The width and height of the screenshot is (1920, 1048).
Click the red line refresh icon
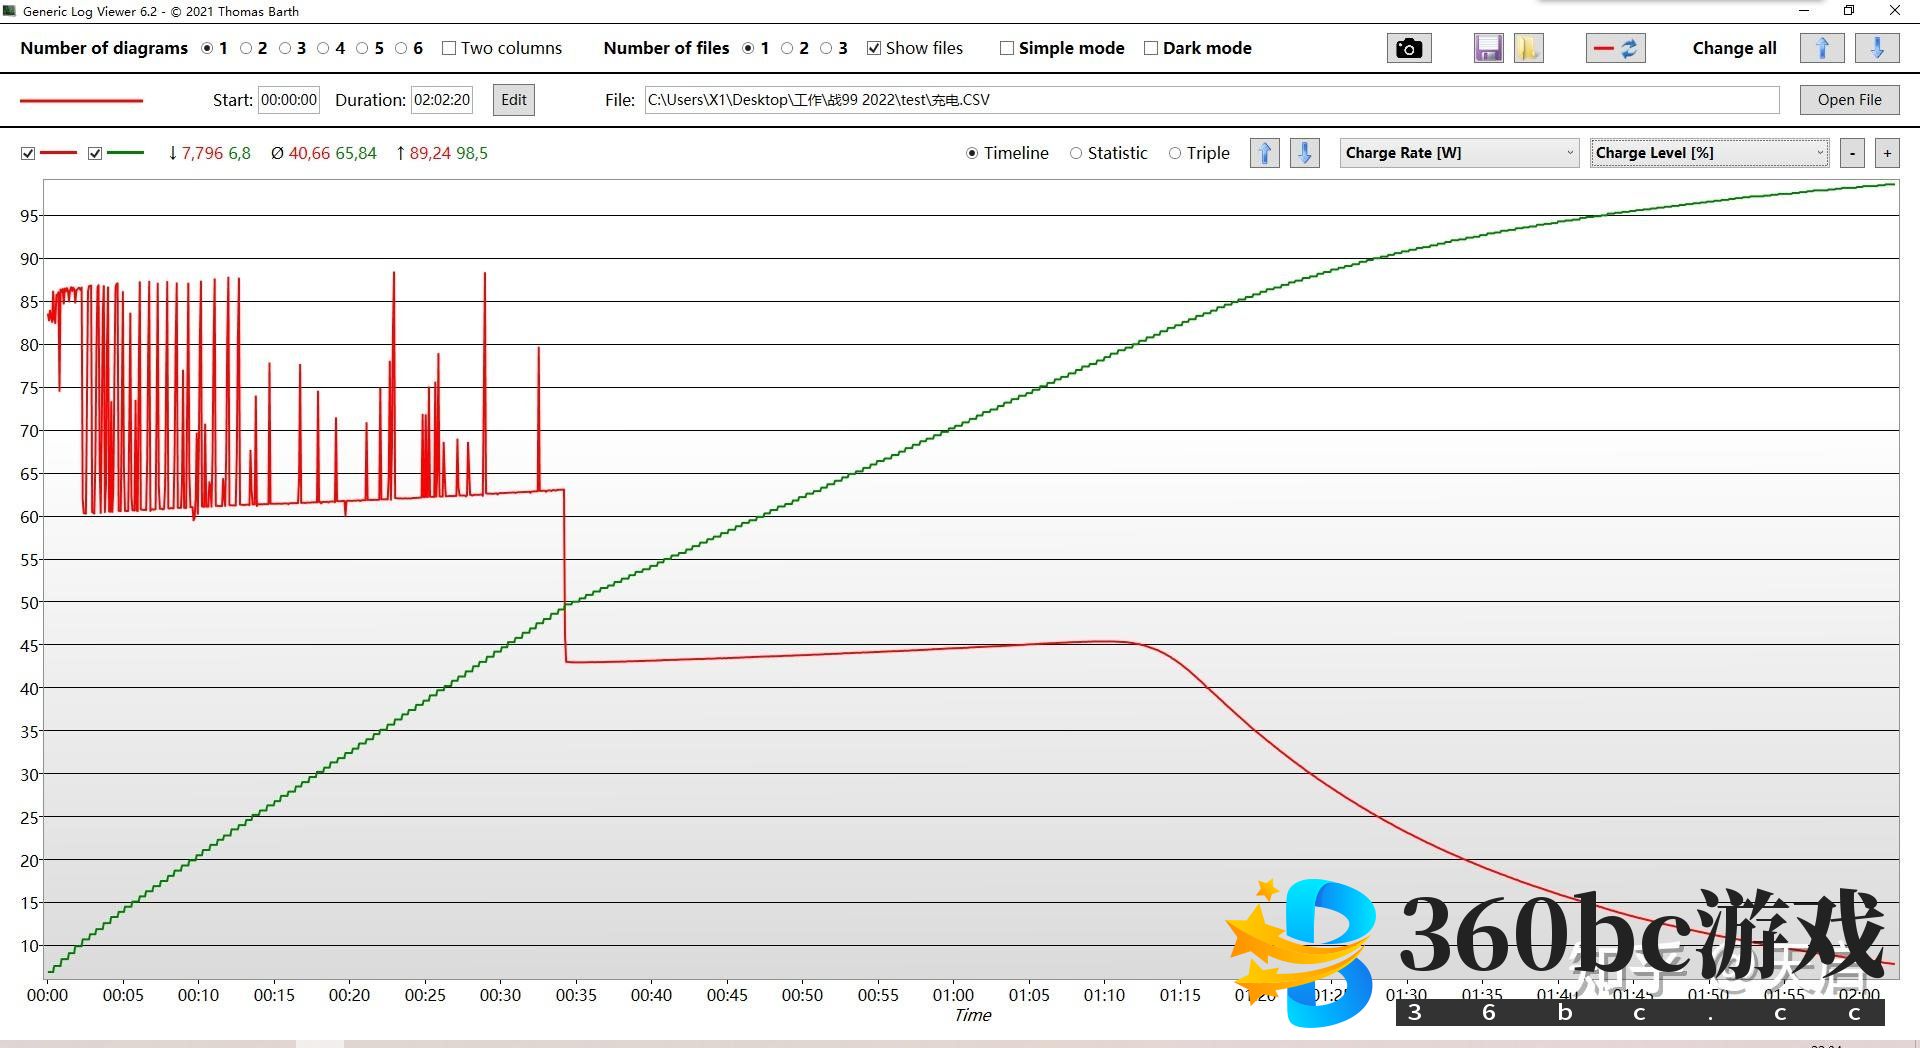[1615, 48]
